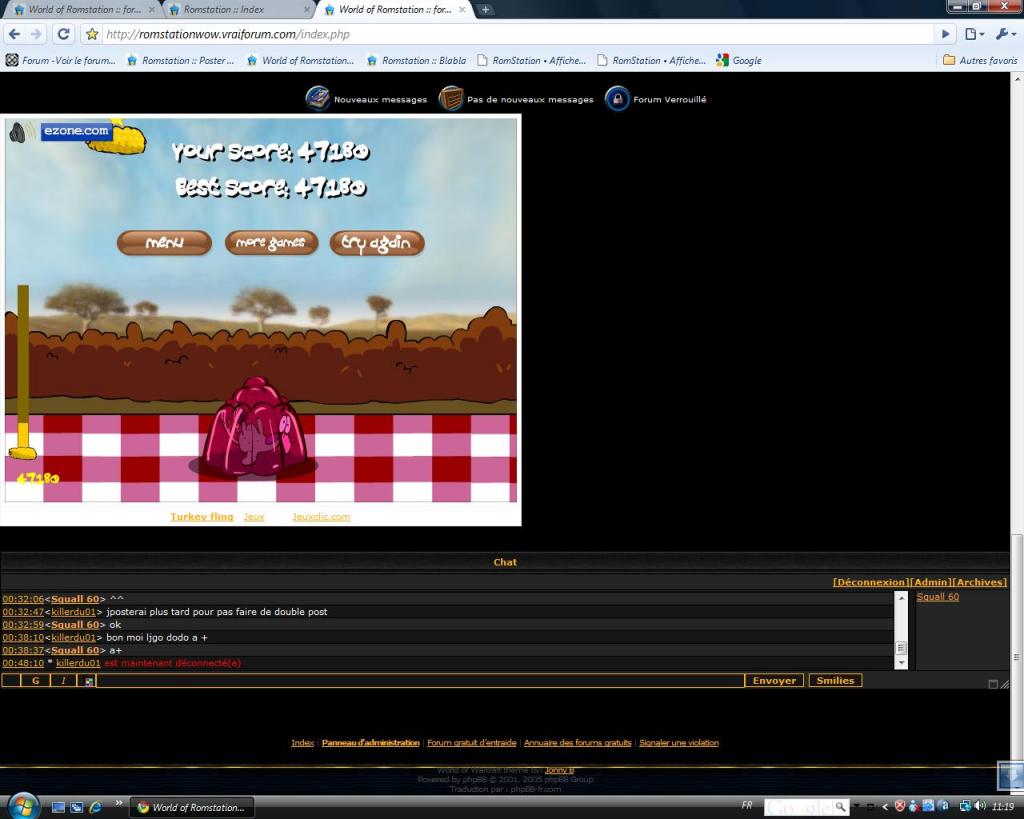
Task: Click the browser forward arrow
Action: (x=36, y=34)
